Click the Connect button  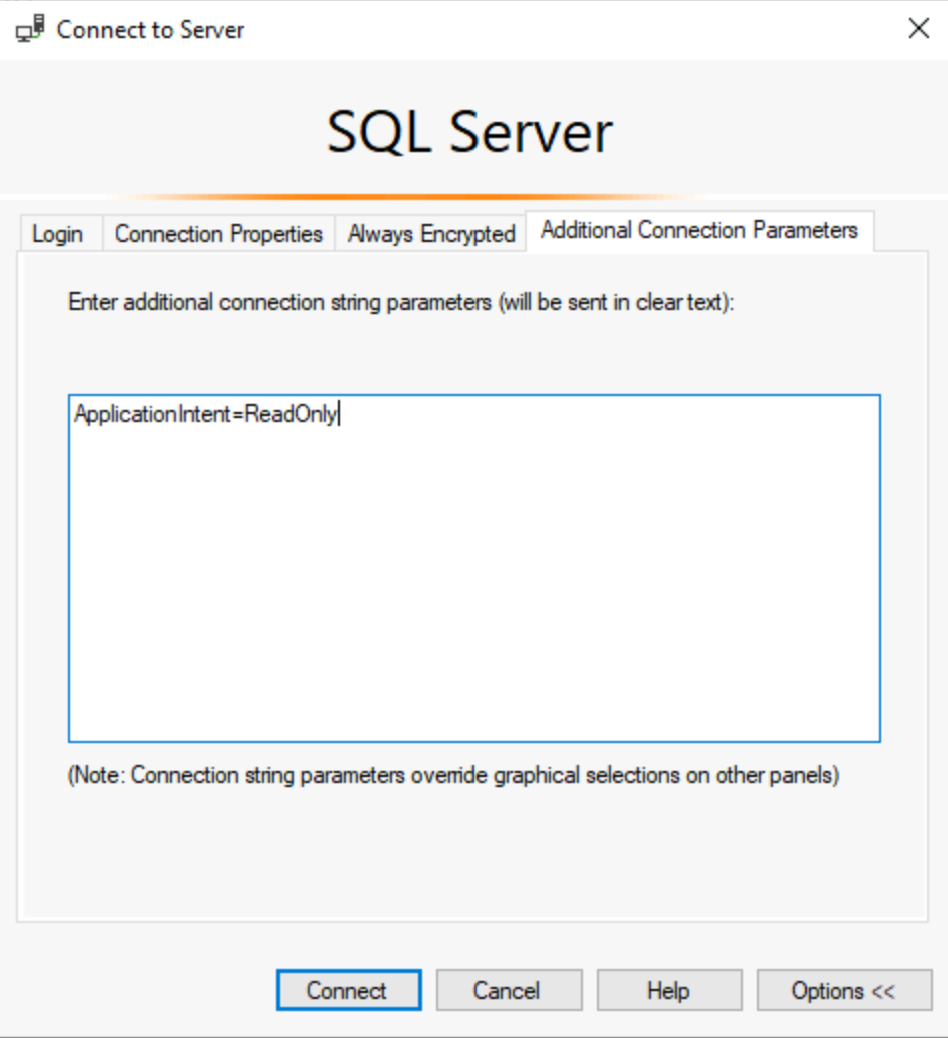click(347, 991)
